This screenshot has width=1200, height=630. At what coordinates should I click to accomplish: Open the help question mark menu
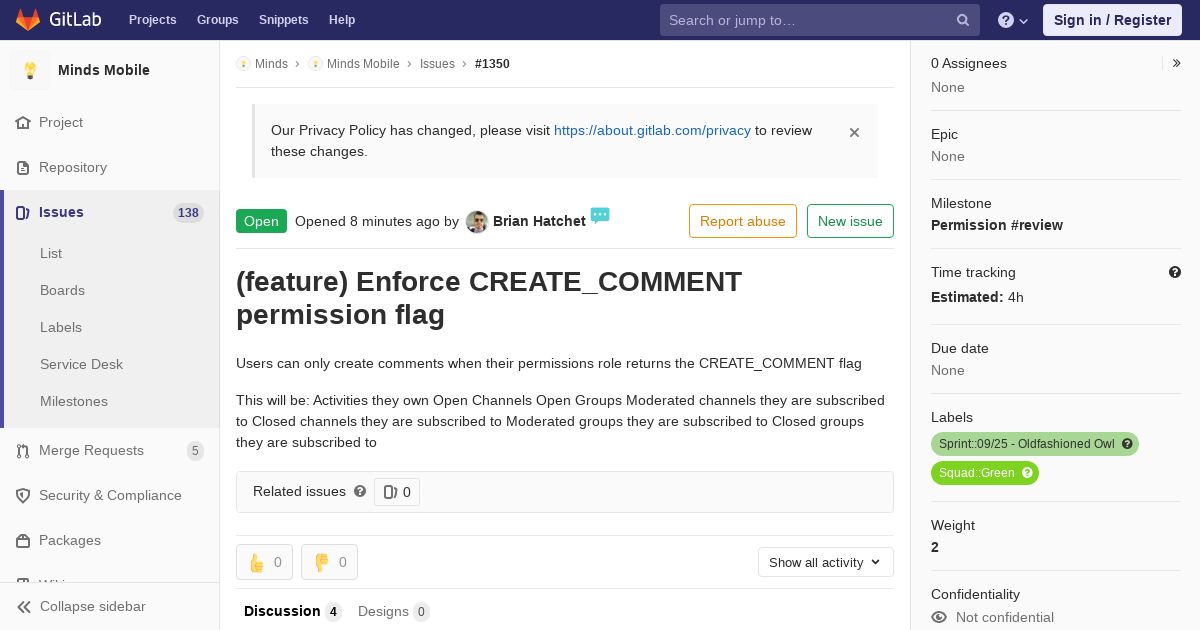(x=1013, y=20)
